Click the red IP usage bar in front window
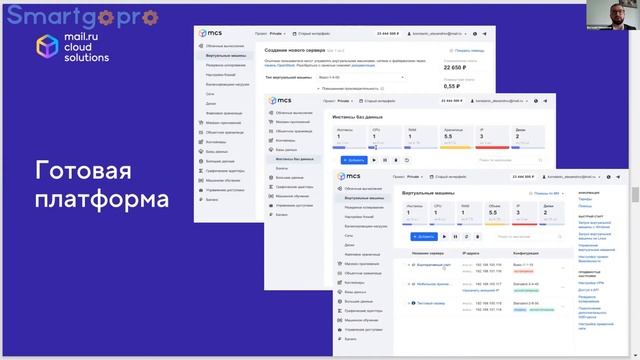The width and height of the screenshot is (640, 360). (x=524, y=224)
